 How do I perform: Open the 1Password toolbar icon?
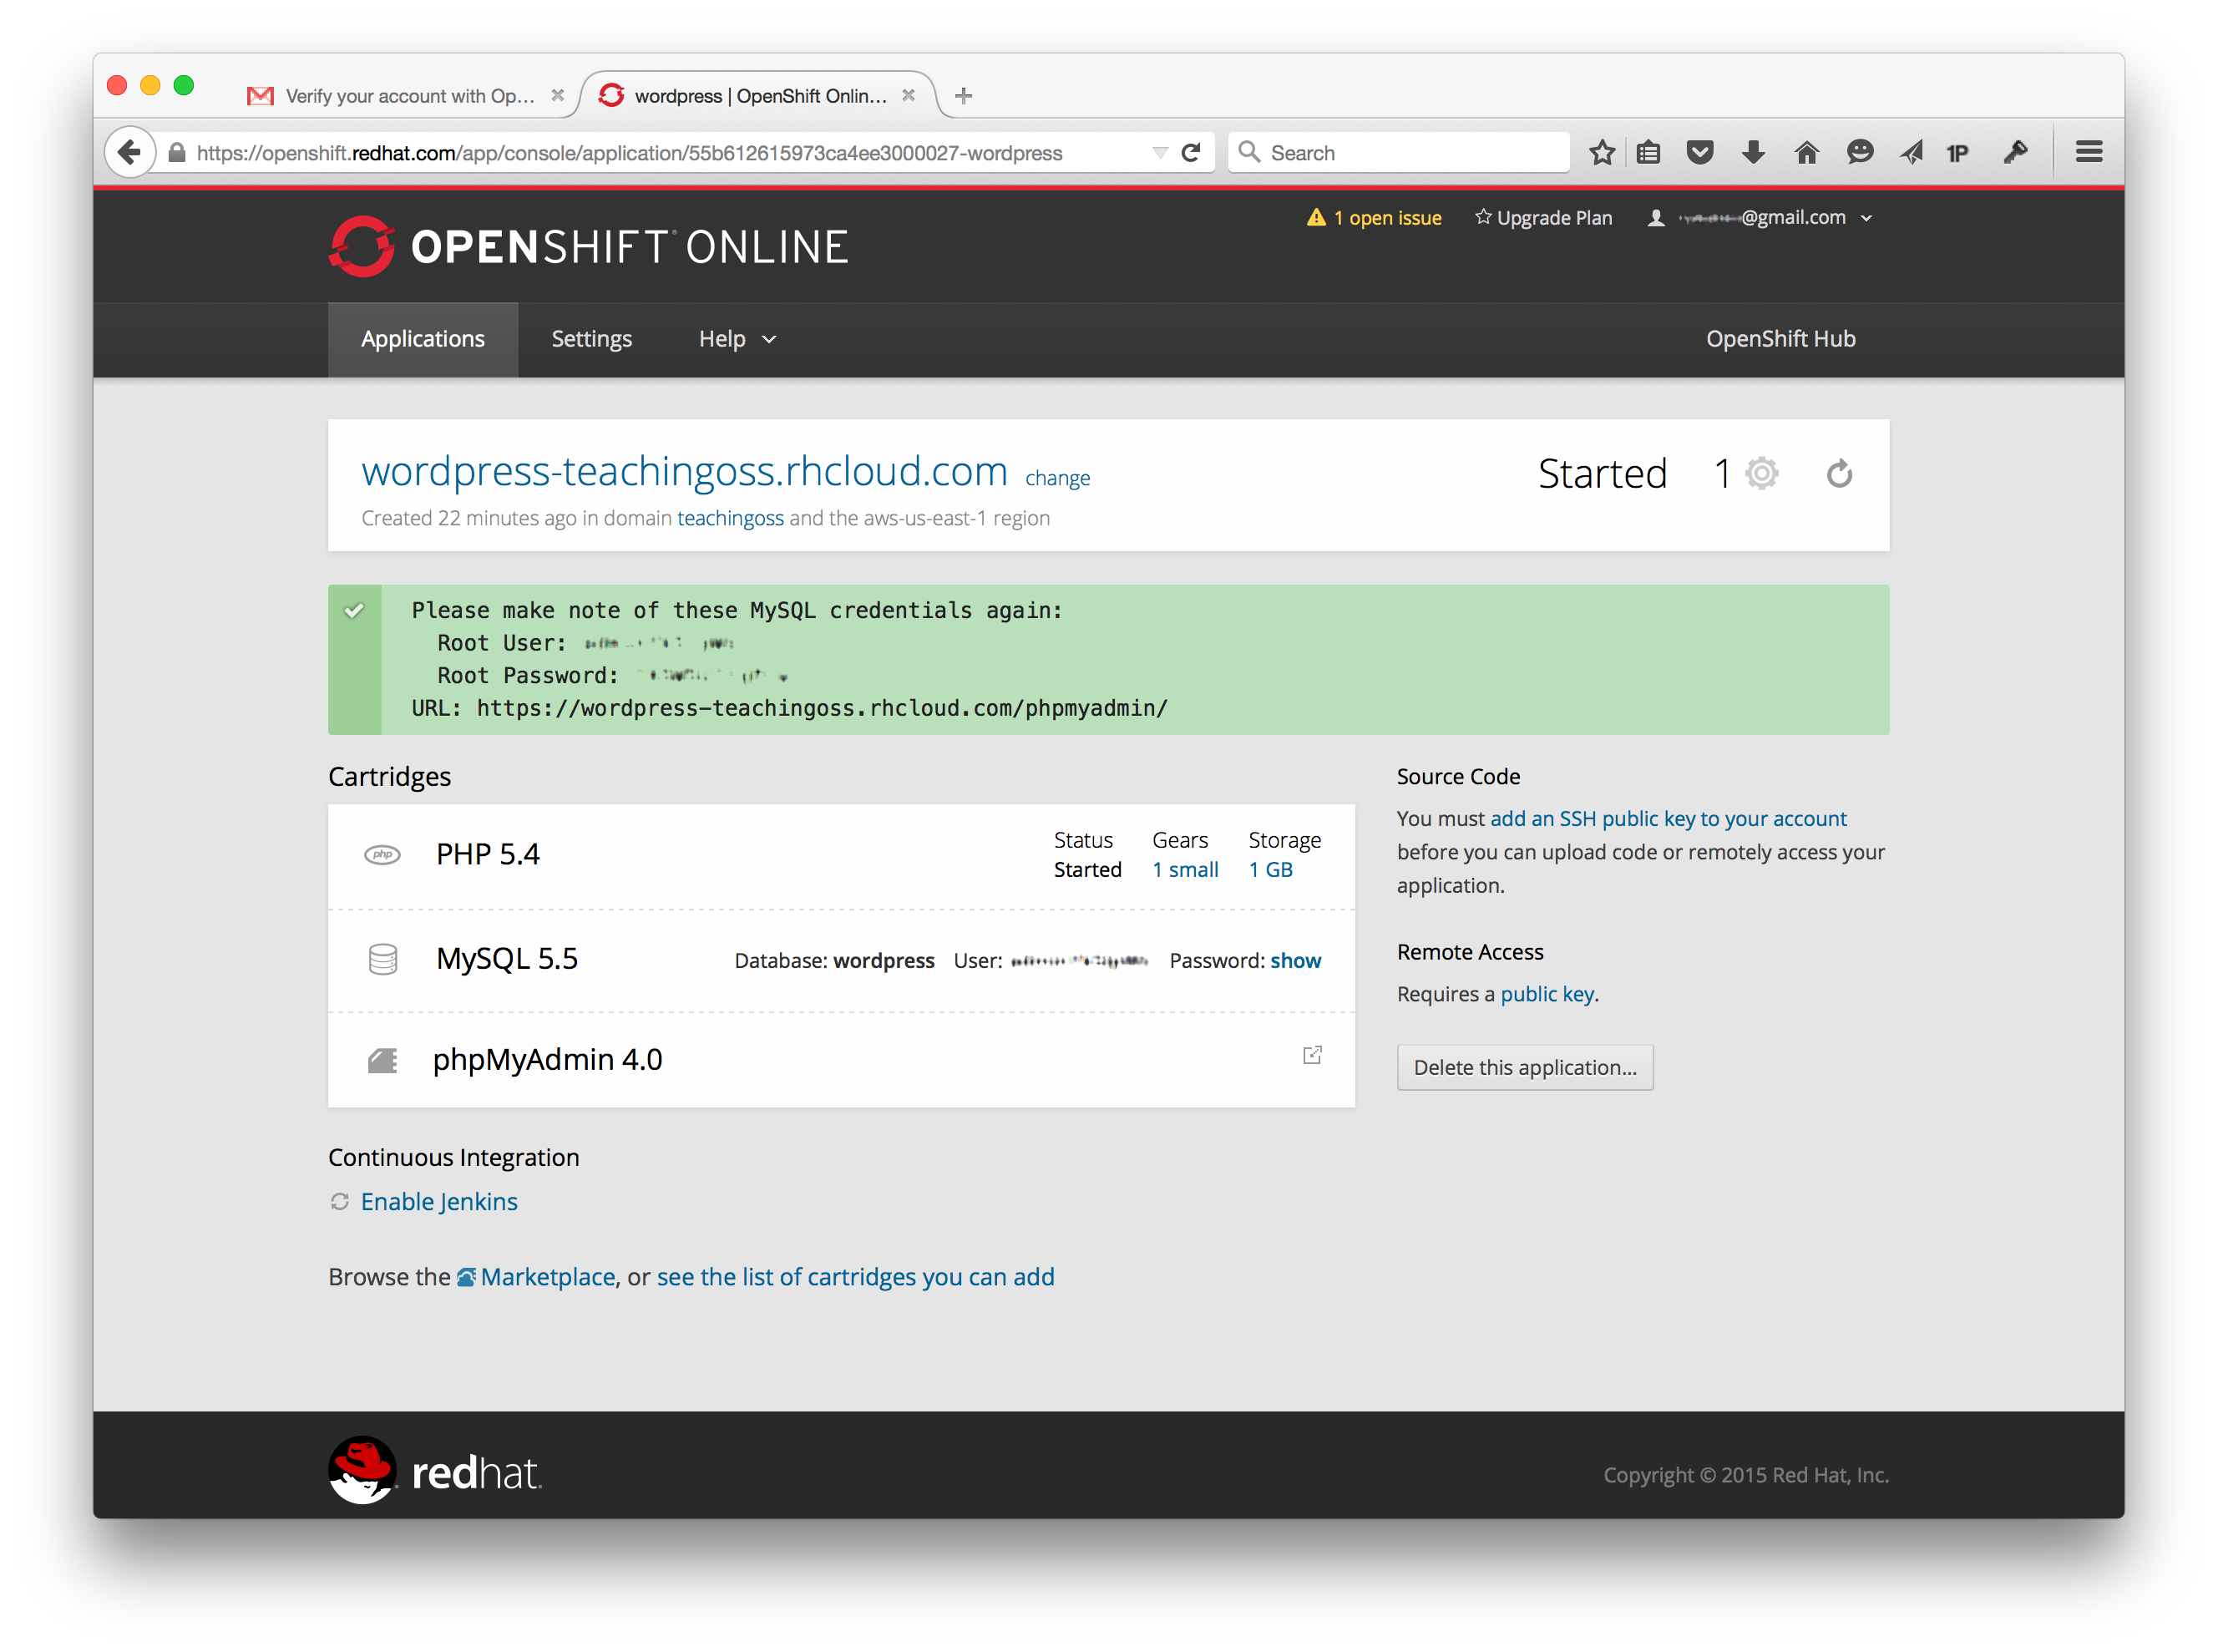(1958, 153)
